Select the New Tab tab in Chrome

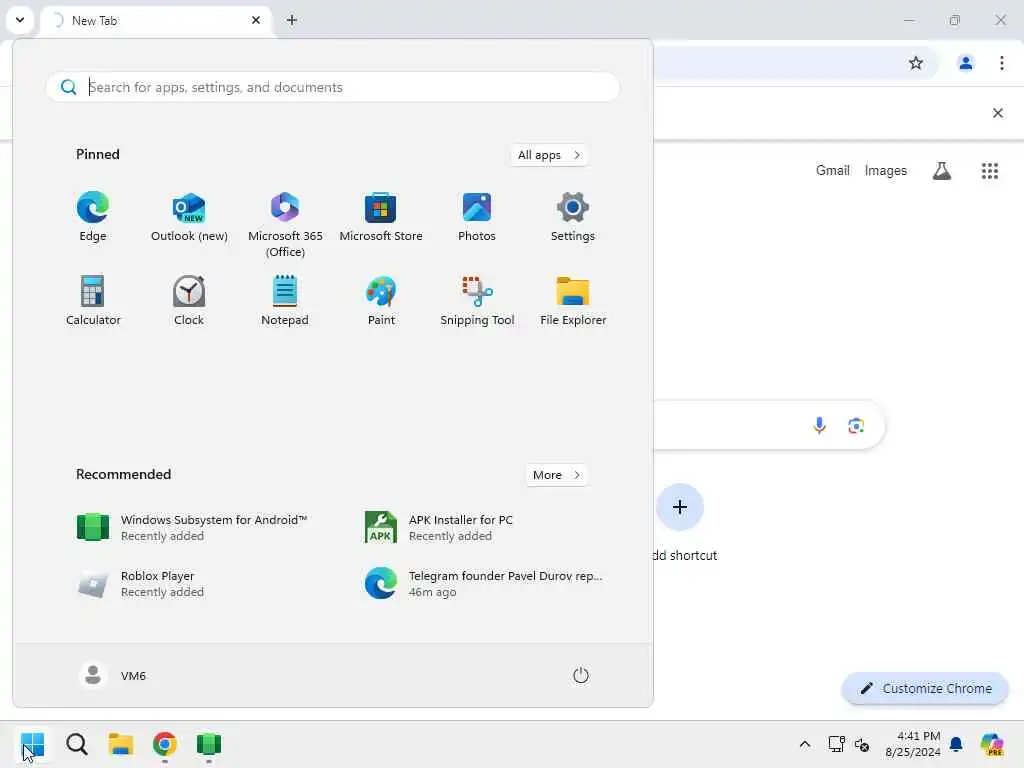(157, 20)
